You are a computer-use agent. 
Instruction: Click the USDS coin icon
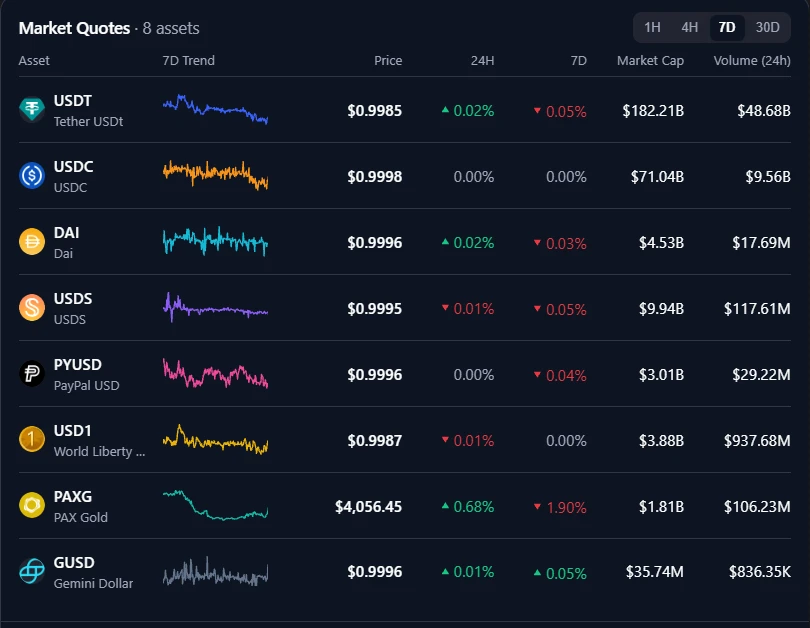32,308
